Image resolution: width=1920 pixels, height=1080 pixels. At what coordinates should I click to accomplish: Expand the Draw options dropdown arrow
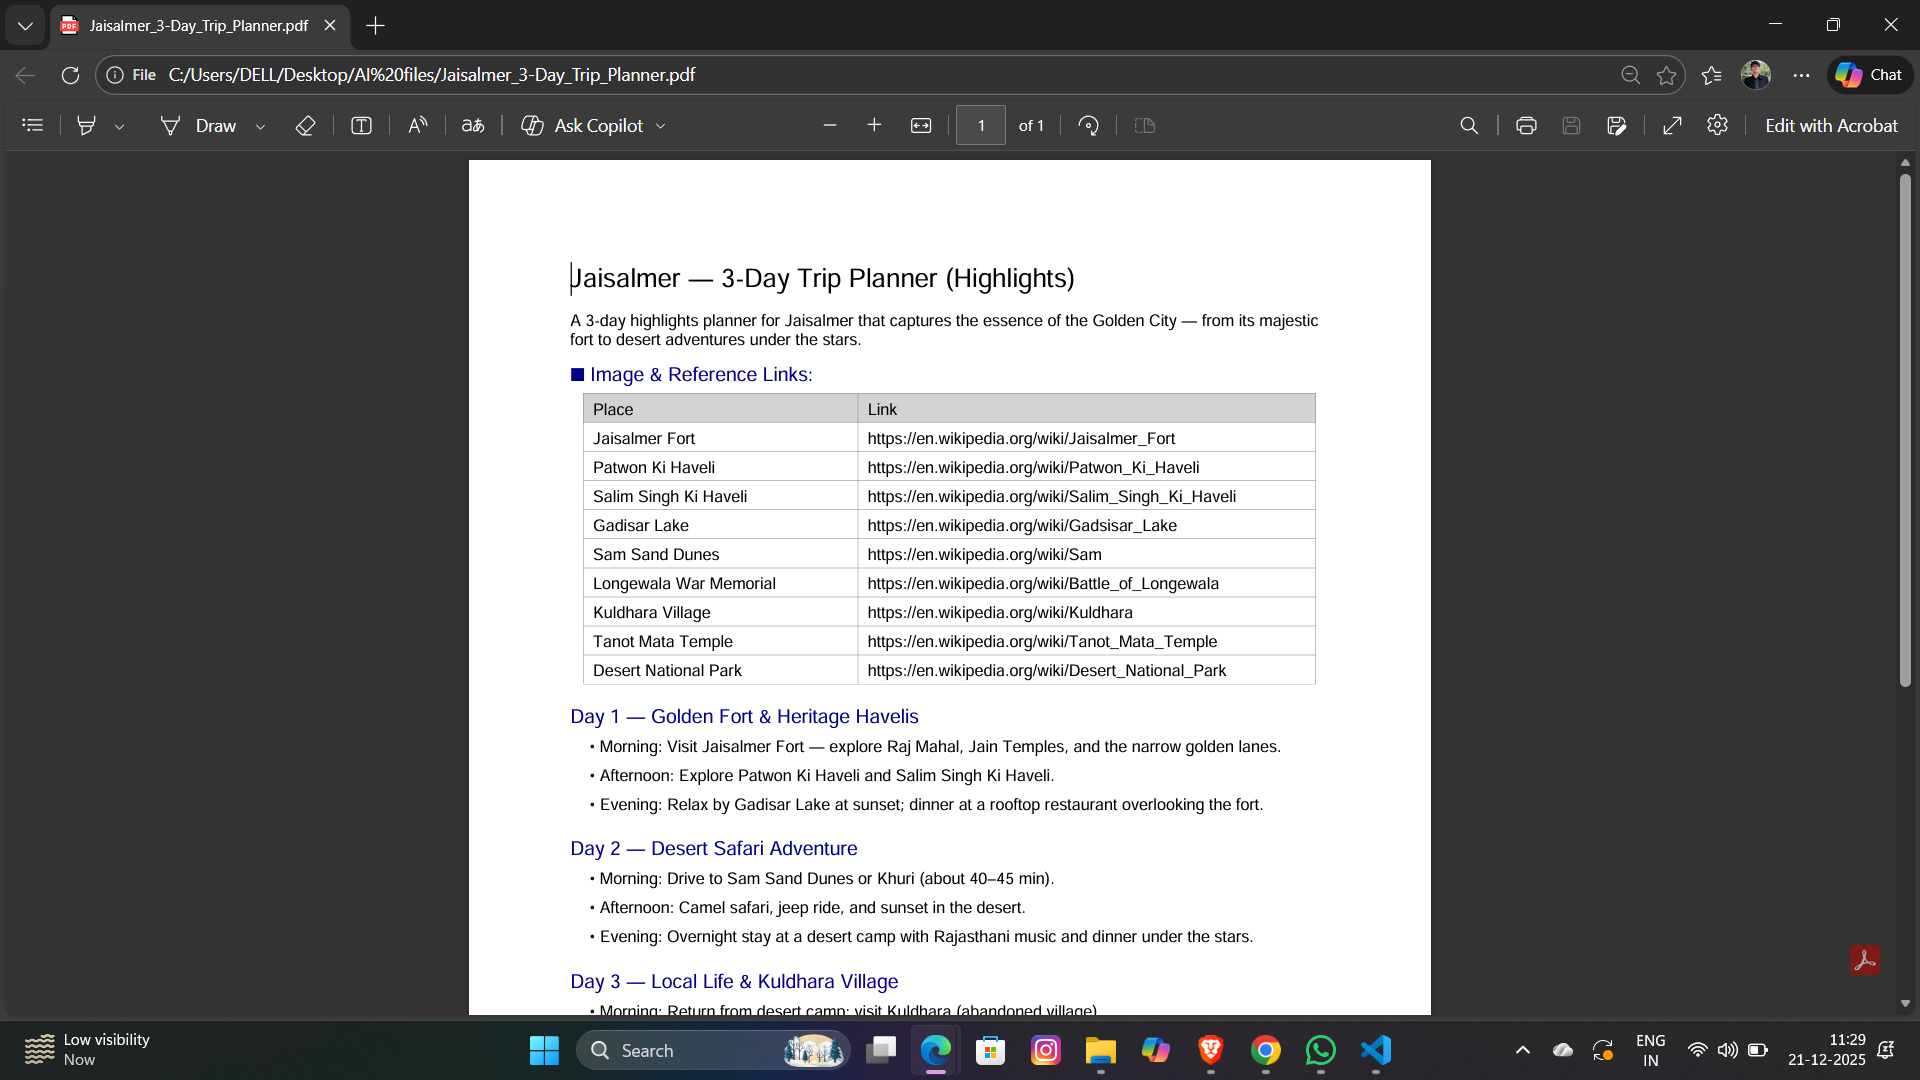pyautogui.click(x=261, y=126)
